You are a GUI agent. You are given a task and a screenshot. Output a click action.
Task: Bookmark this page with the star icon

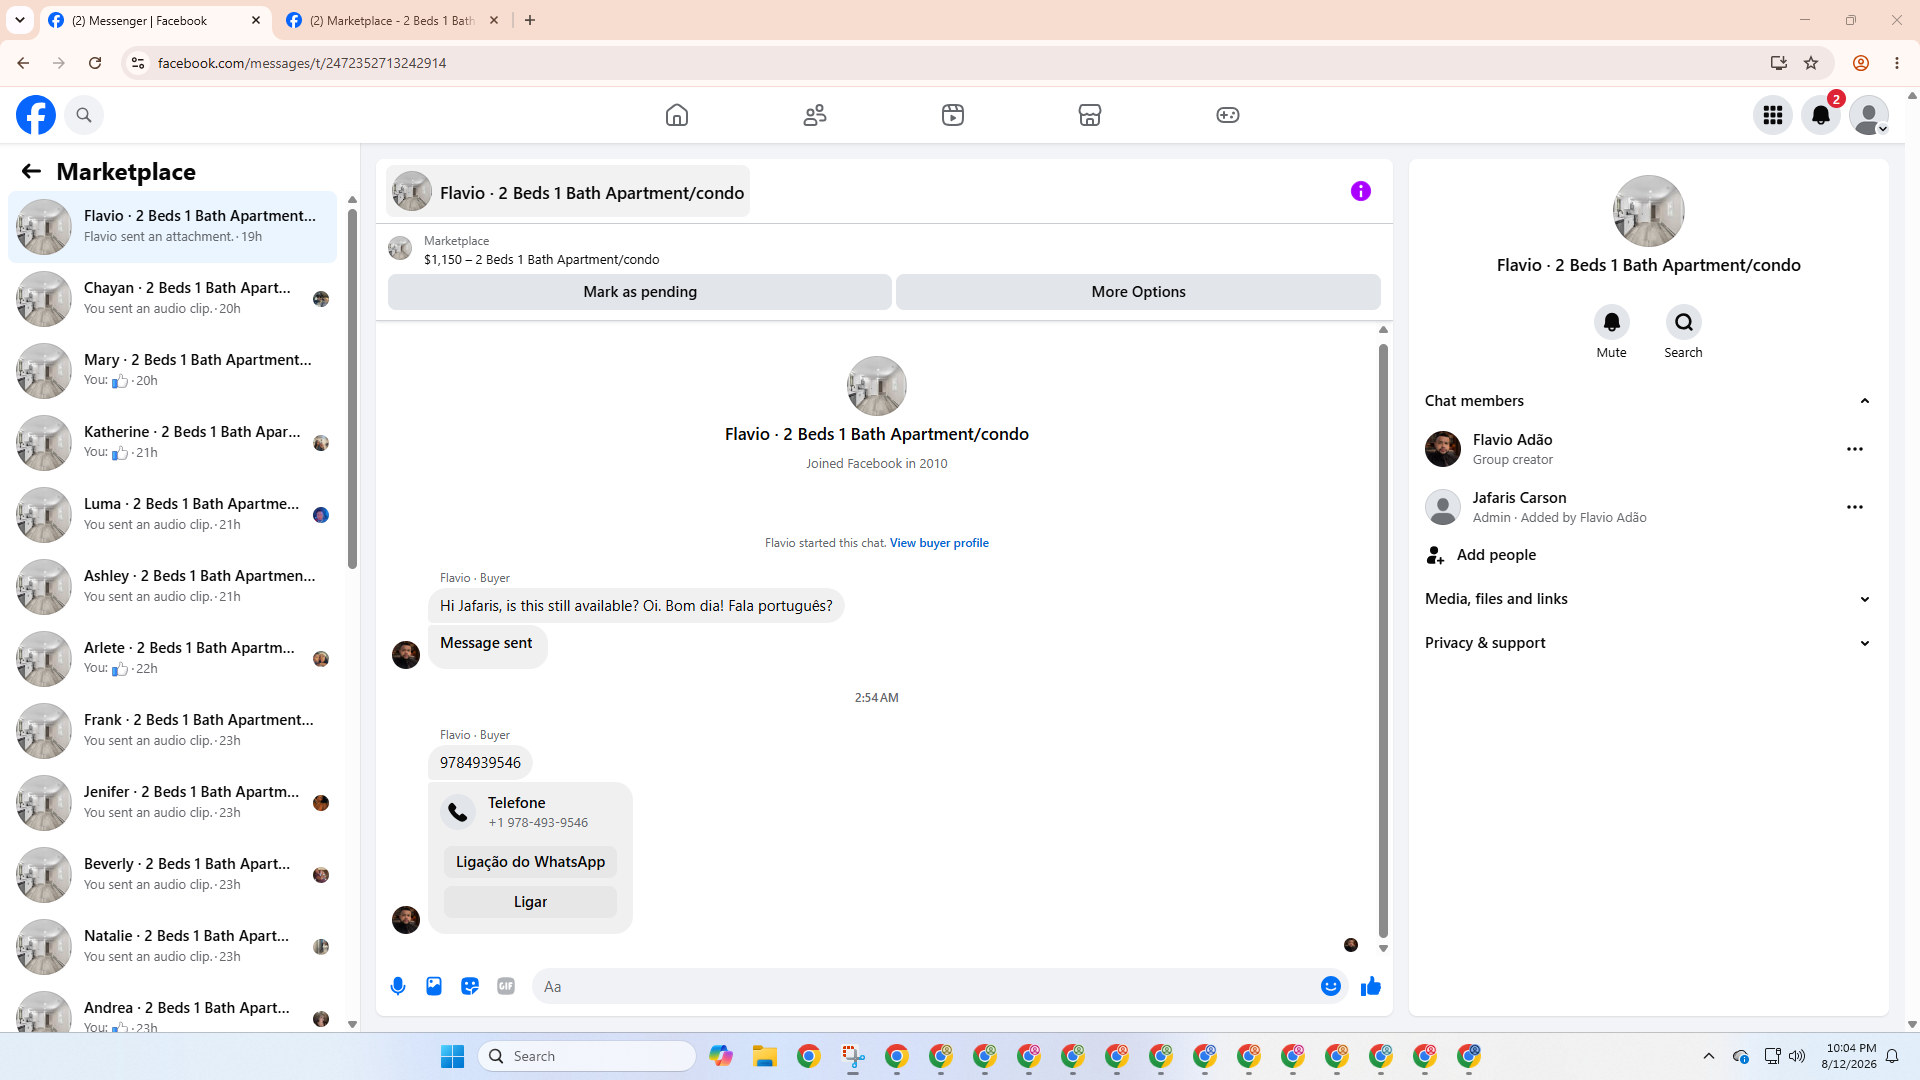1811,63
